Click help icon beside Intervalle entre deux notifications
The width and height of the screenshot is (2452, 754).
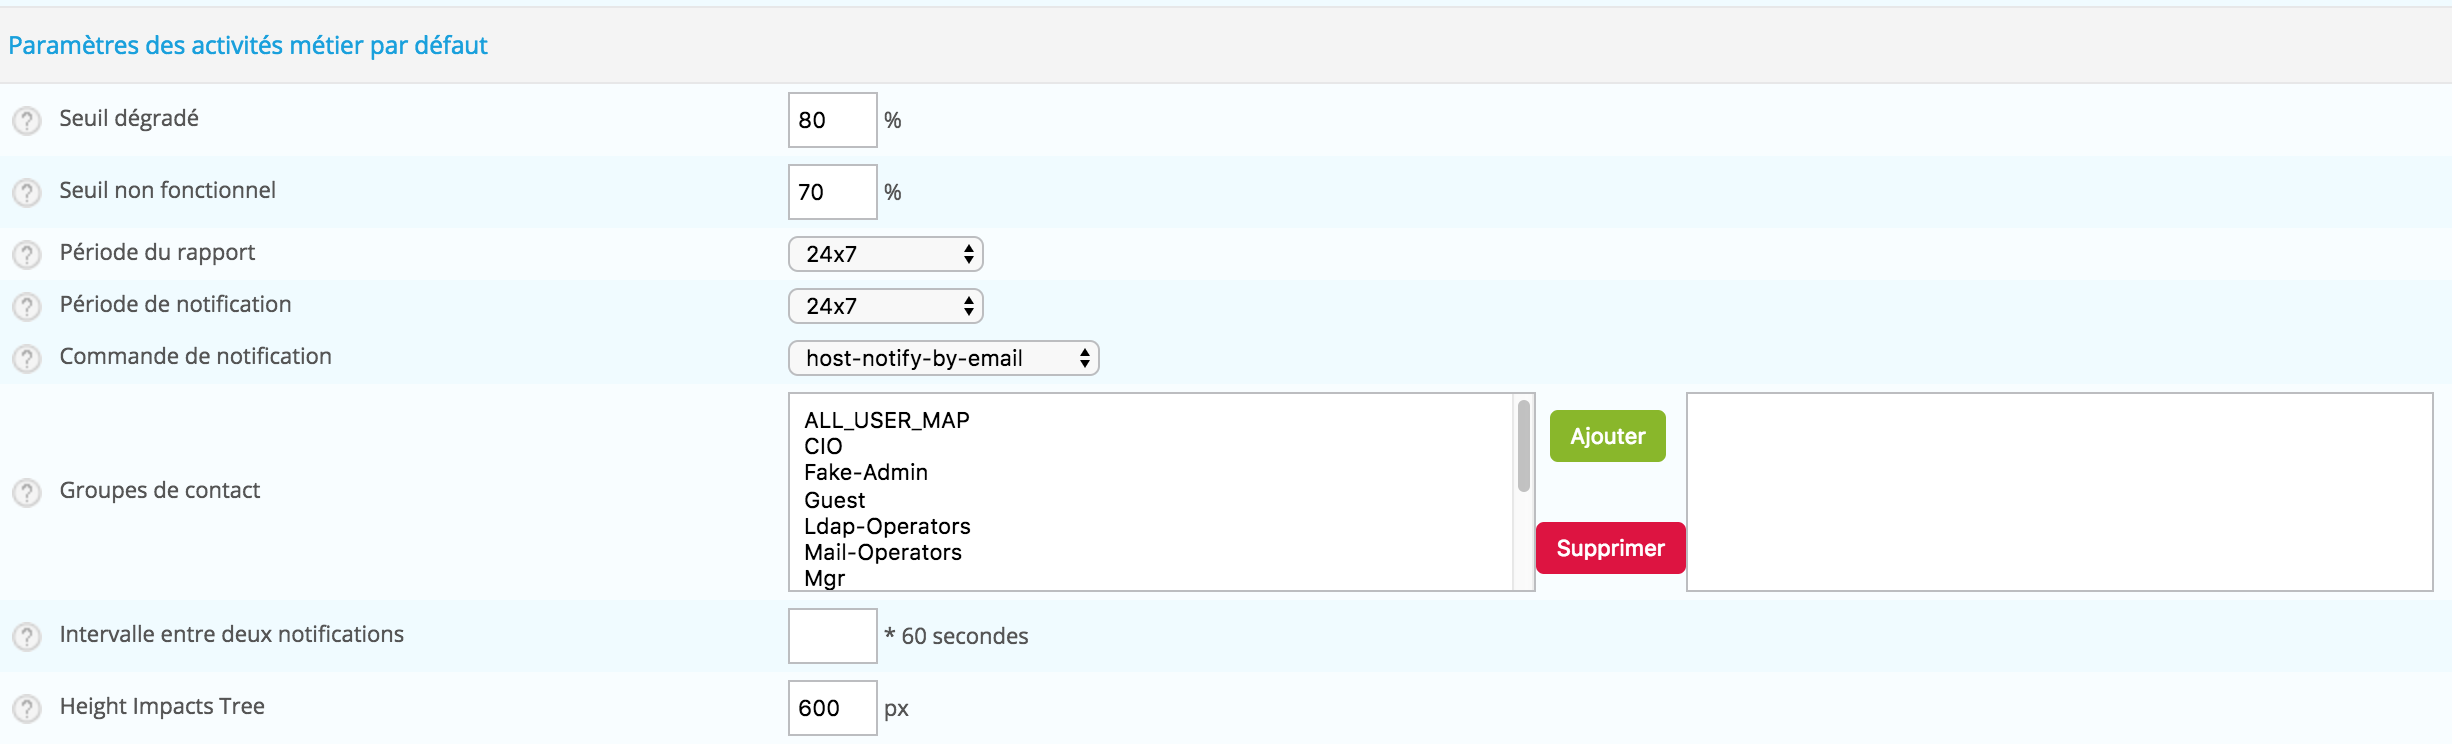[x=27, y=637]
